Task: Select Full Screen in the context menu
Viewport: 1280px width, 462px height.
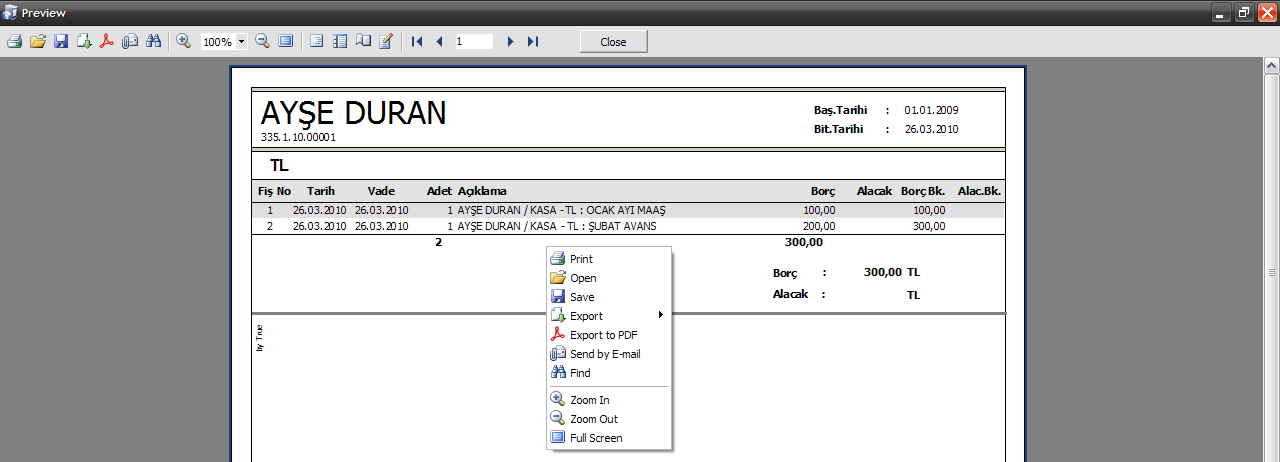Action: click(x=596, y=438)
